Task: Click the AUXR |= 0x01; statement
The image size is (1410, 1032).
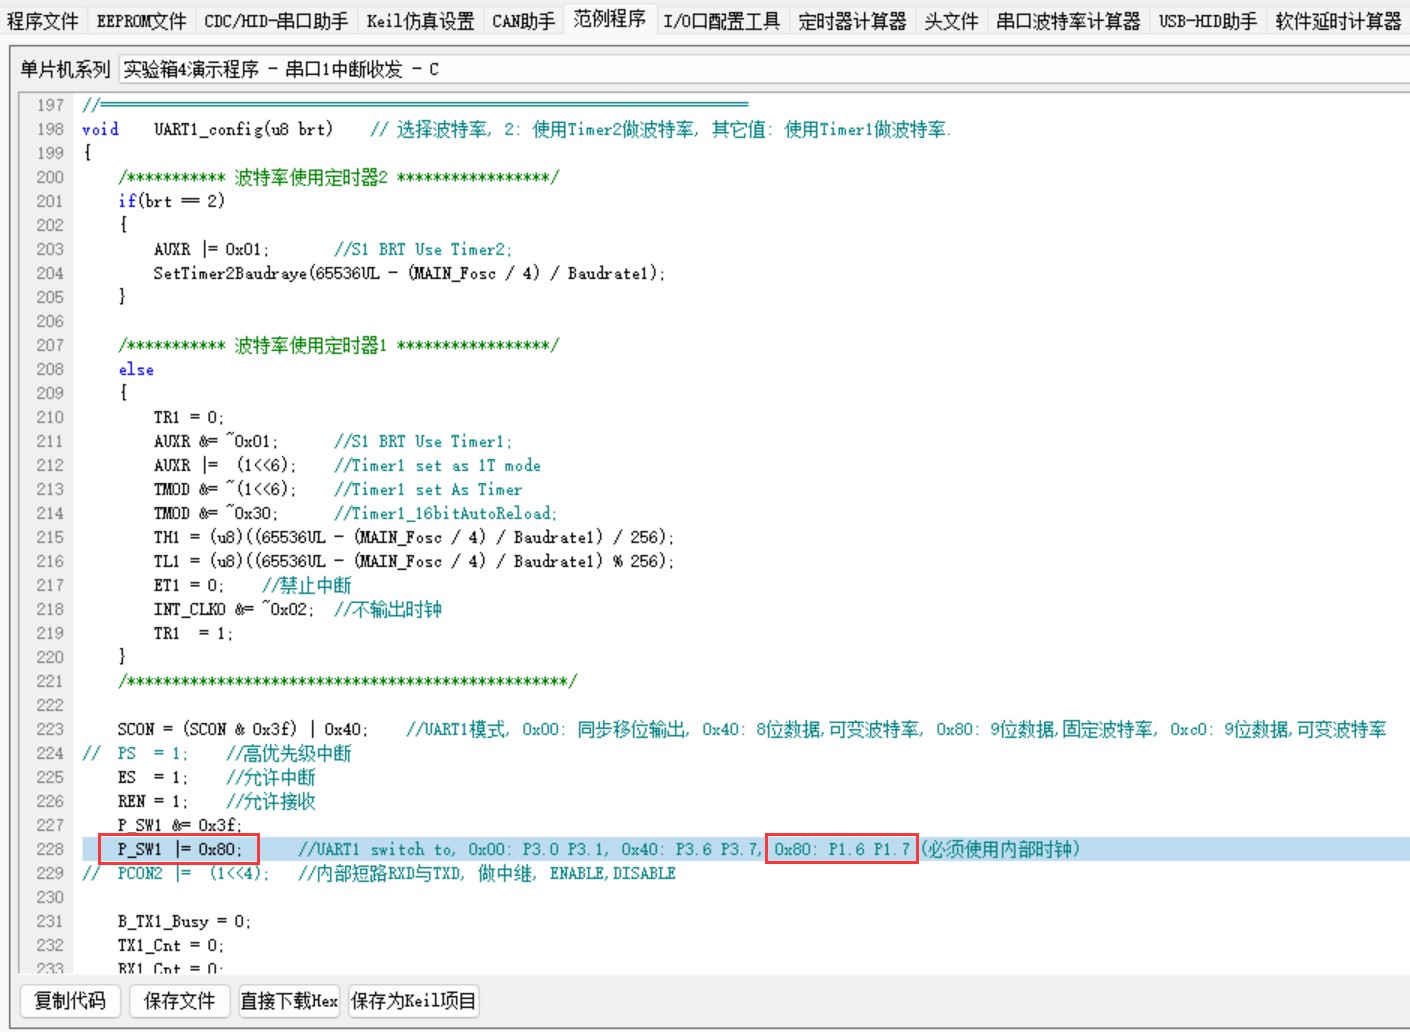Action: pos(211,249)
